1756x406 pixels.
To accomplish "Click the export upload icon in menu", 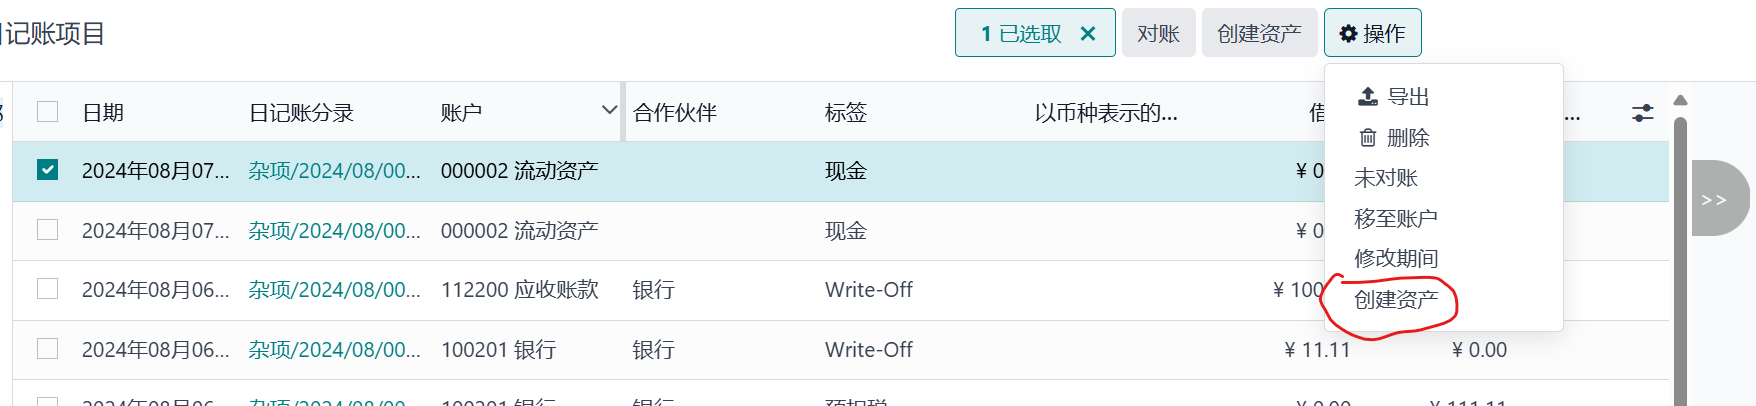I will pos(1367,97).
